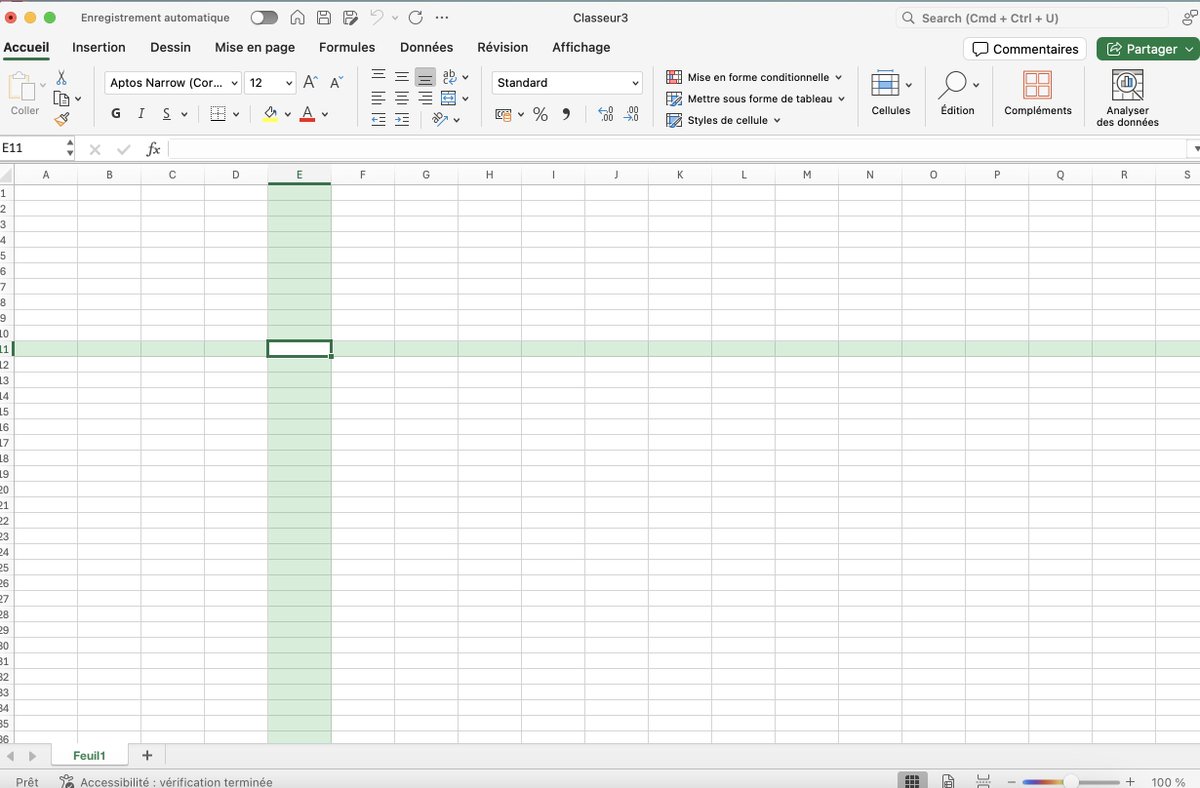Toggle italic I formatting
Screen dimensions: 1200x788
(x=141, y=114)
